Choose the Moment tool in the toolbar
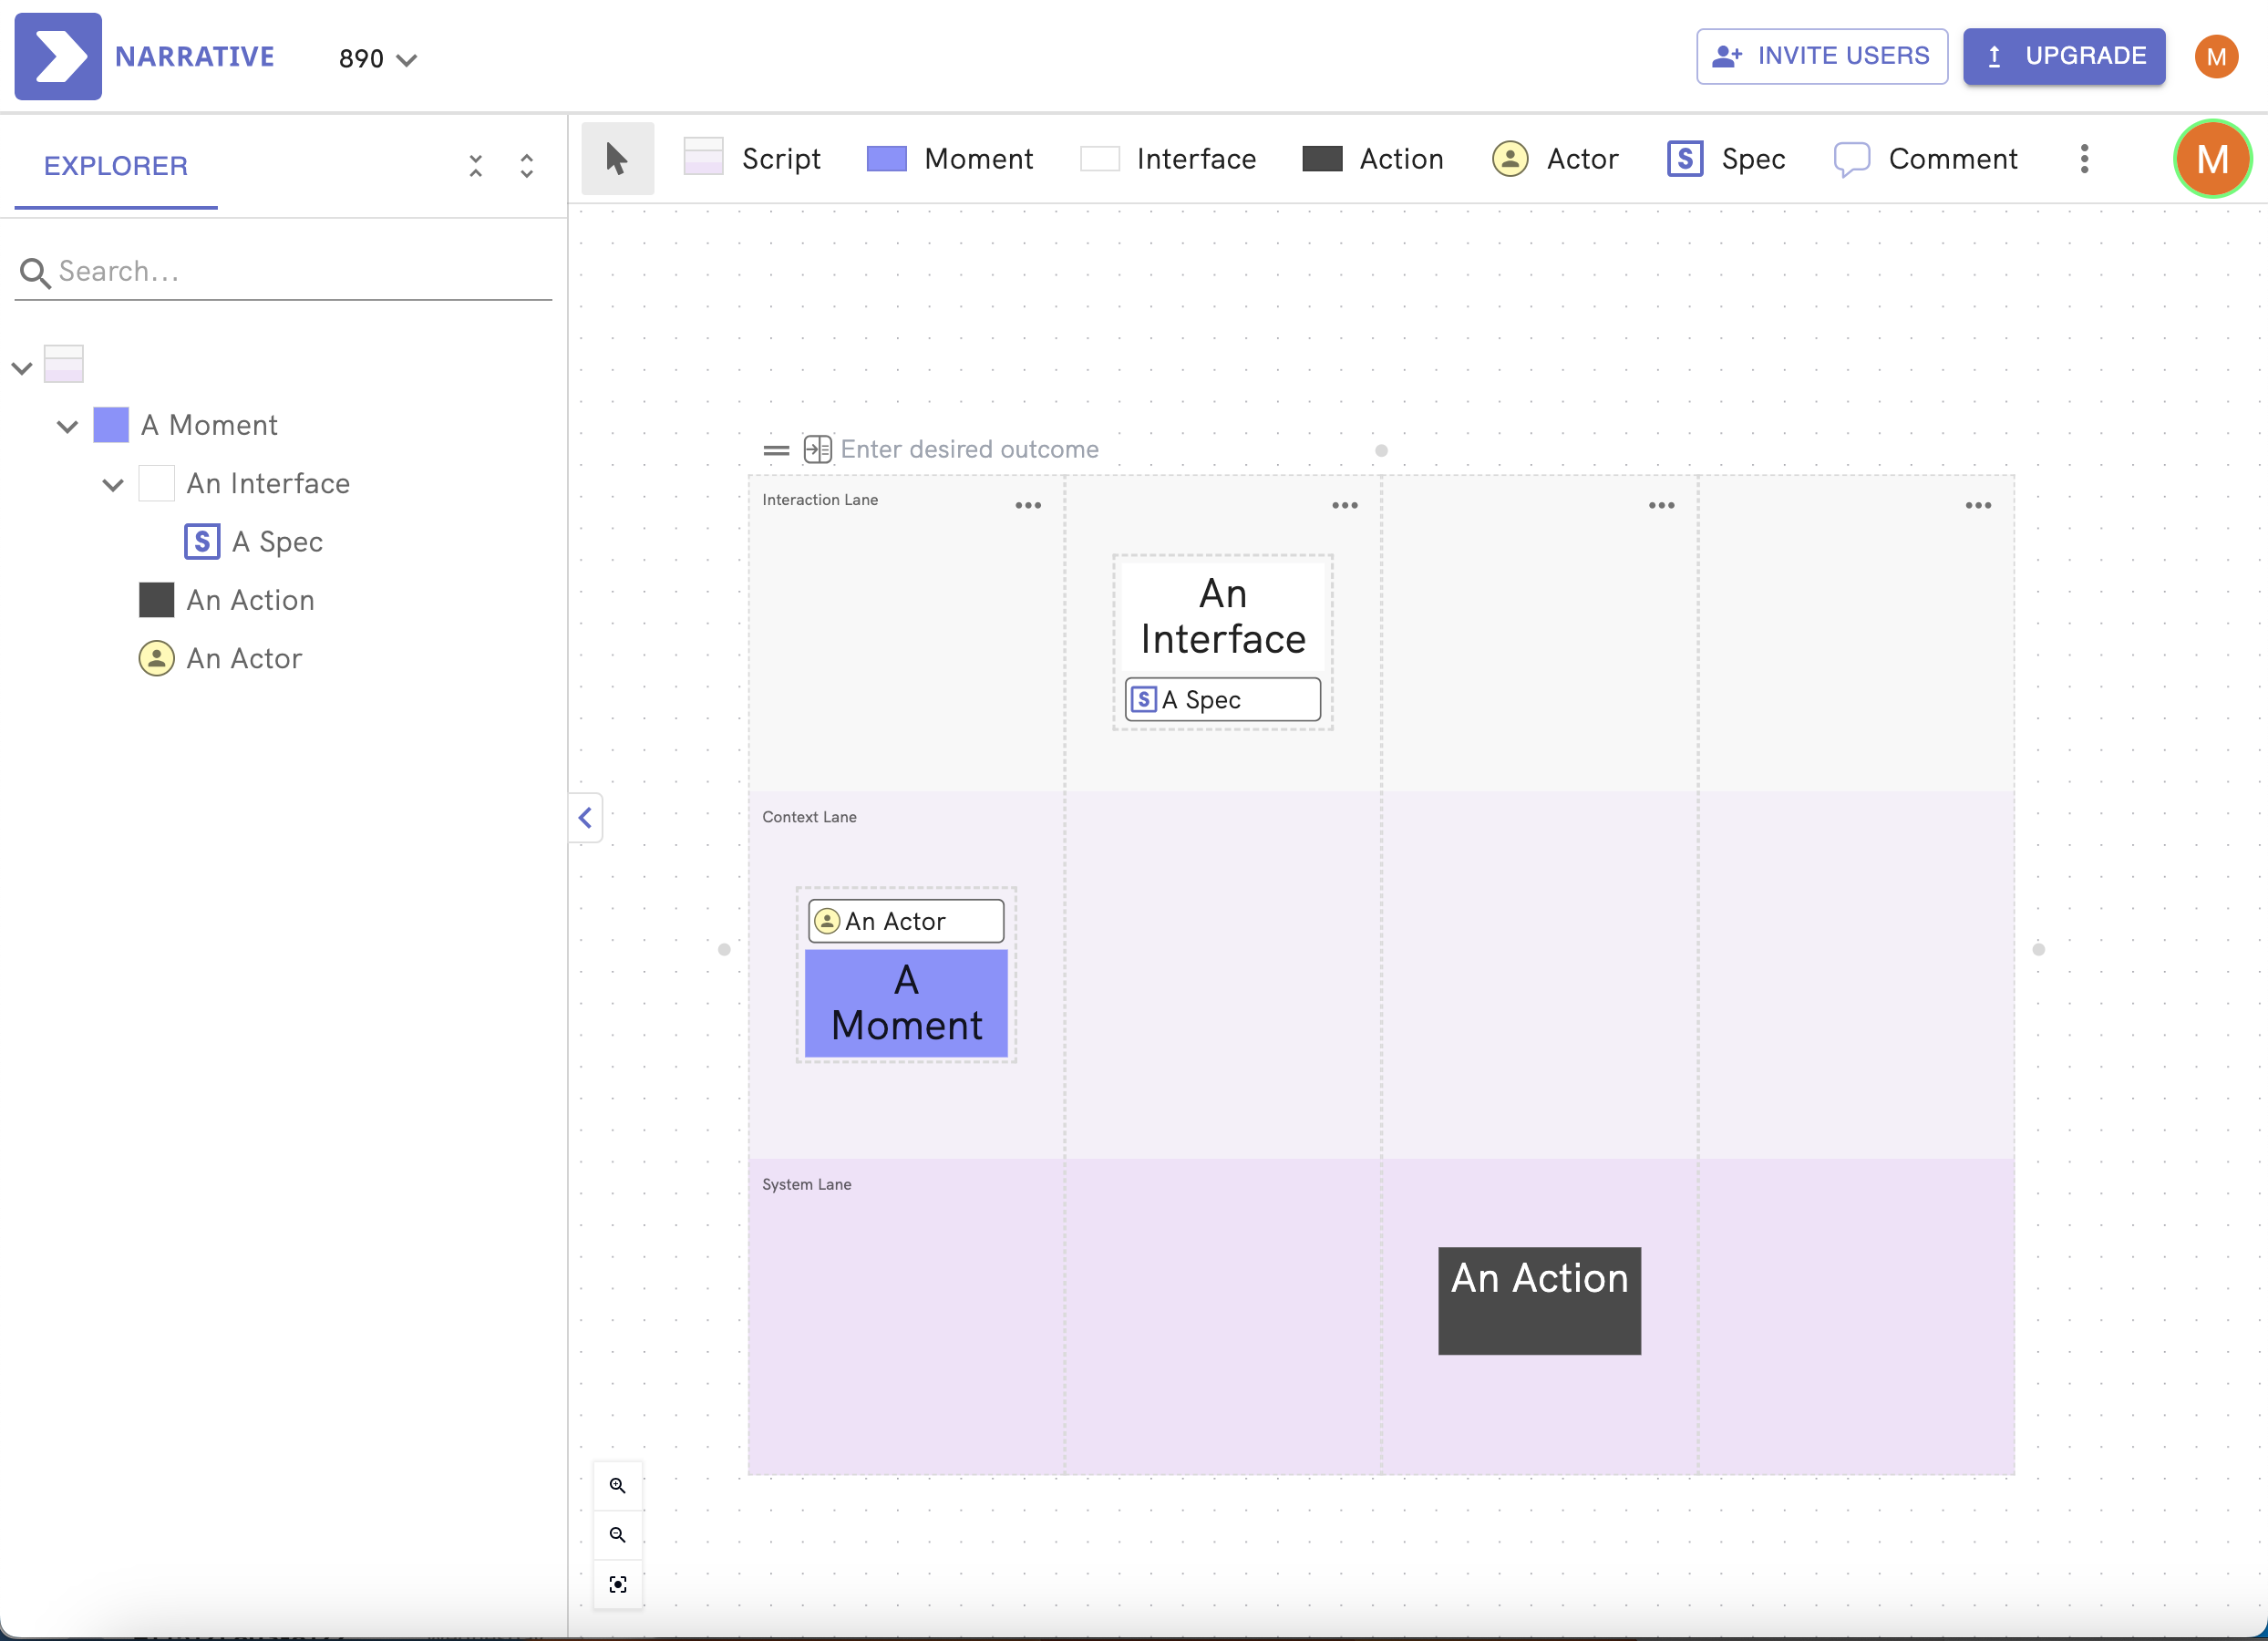The width and height of the screenshot is (2268, 1641). pyautogui.click(x=949, y=159)
